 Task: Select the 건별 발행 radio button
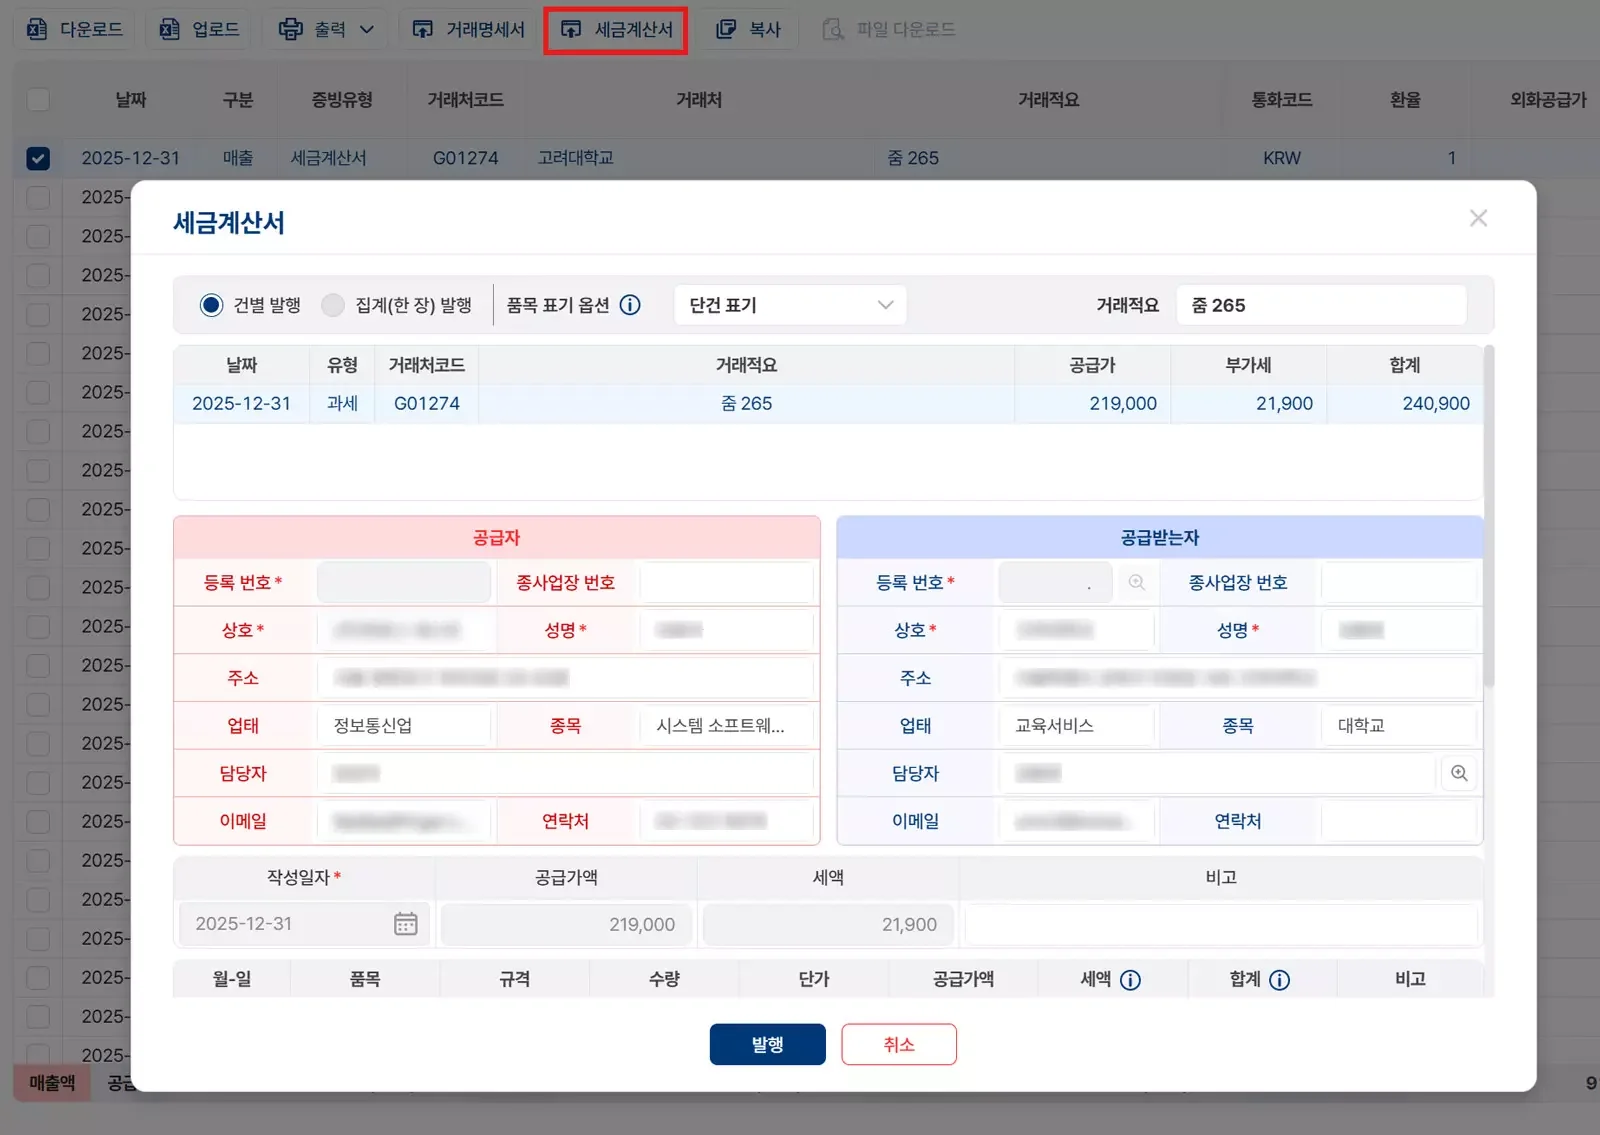(x=211, y=305)
